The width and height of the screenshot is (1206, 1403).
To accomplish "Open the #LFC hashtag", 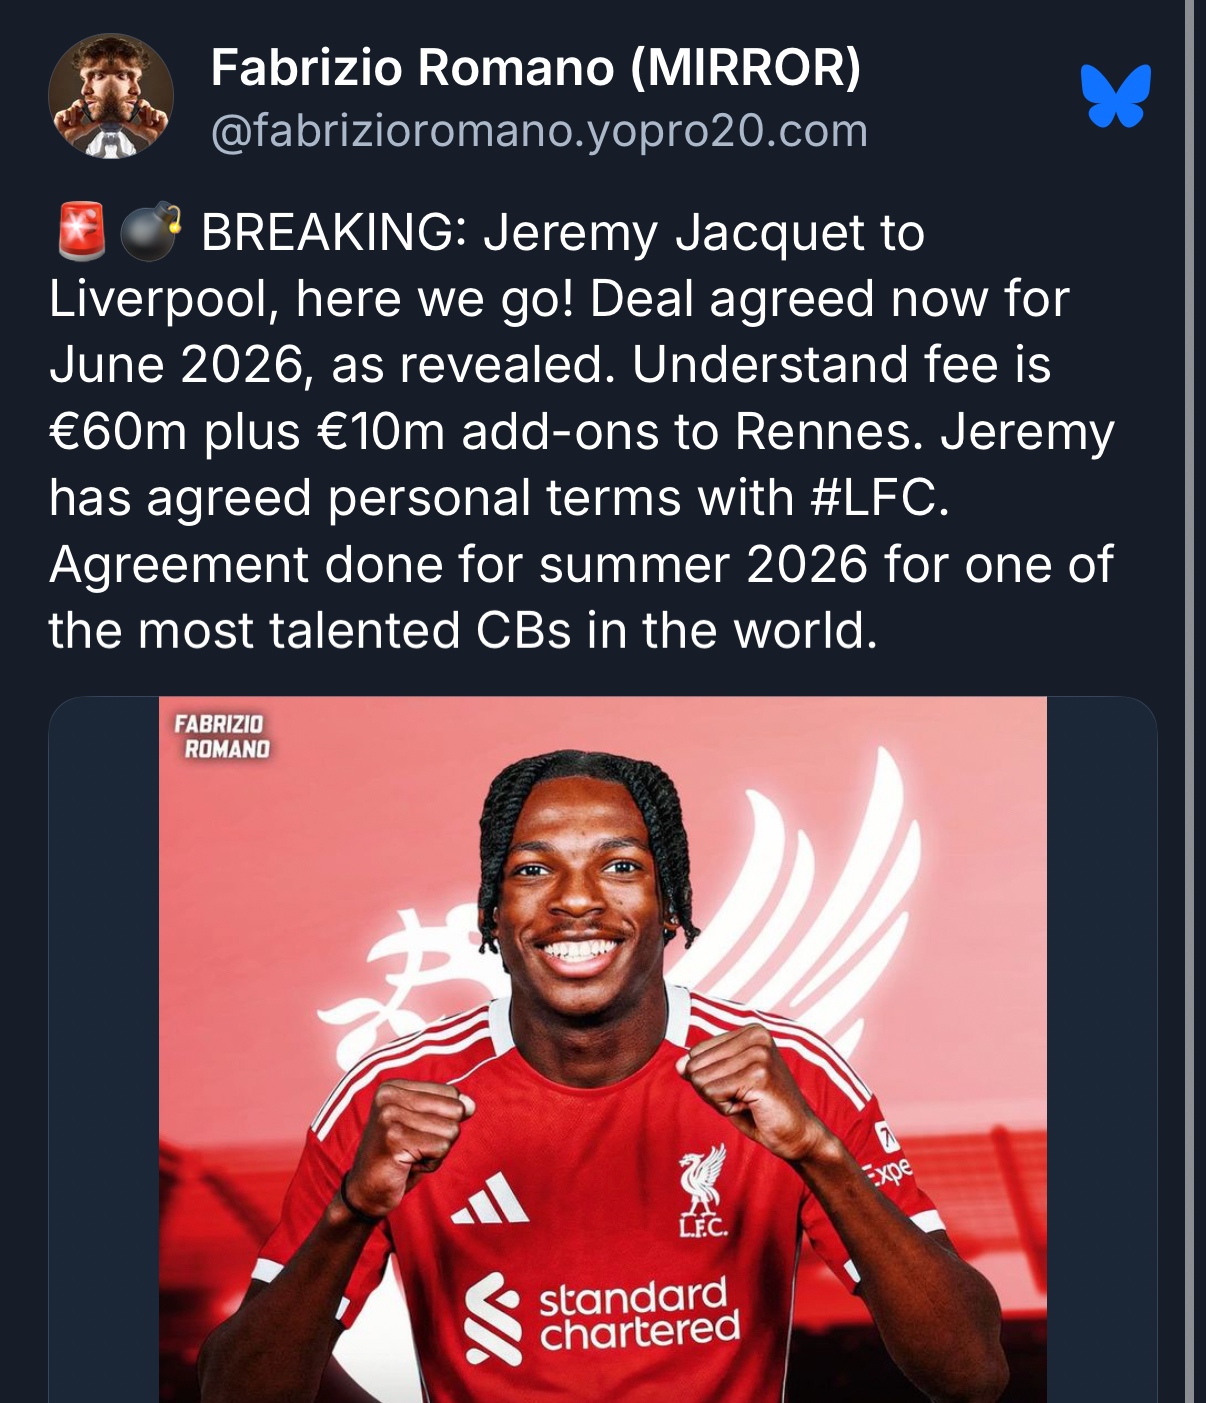I will [873, 497].
